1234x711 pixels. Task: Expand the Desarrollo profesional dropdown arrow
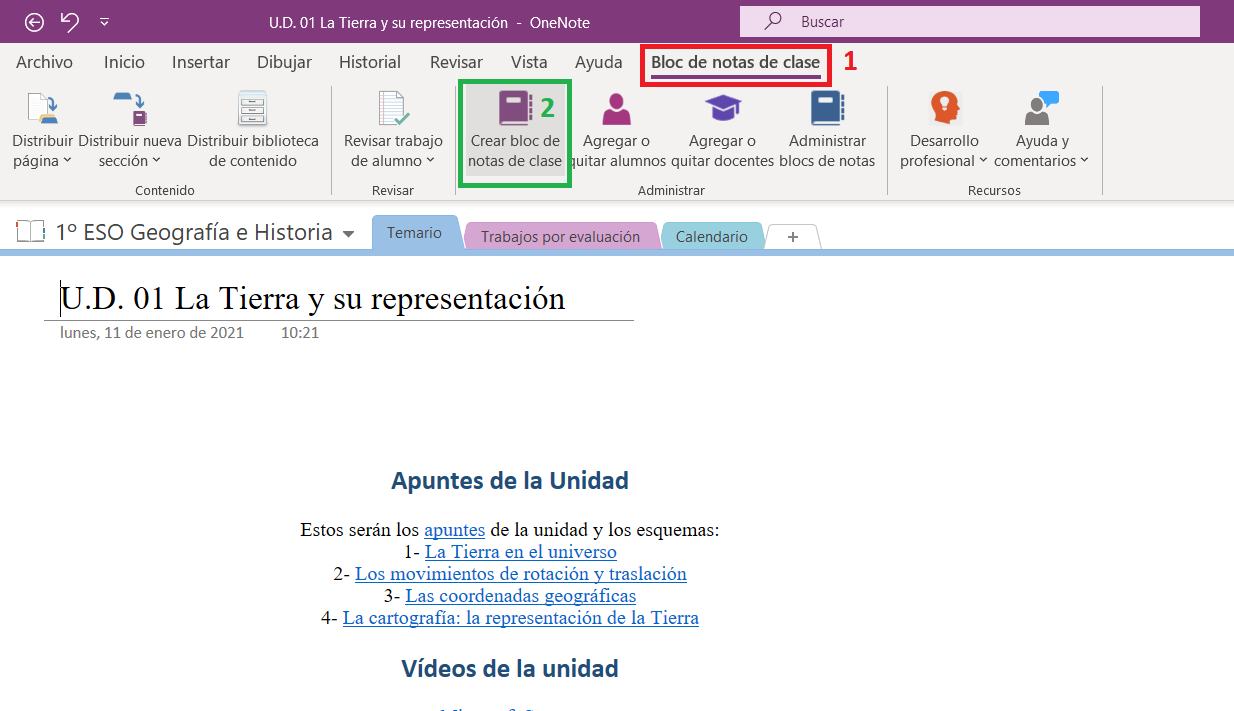[983, 161]
